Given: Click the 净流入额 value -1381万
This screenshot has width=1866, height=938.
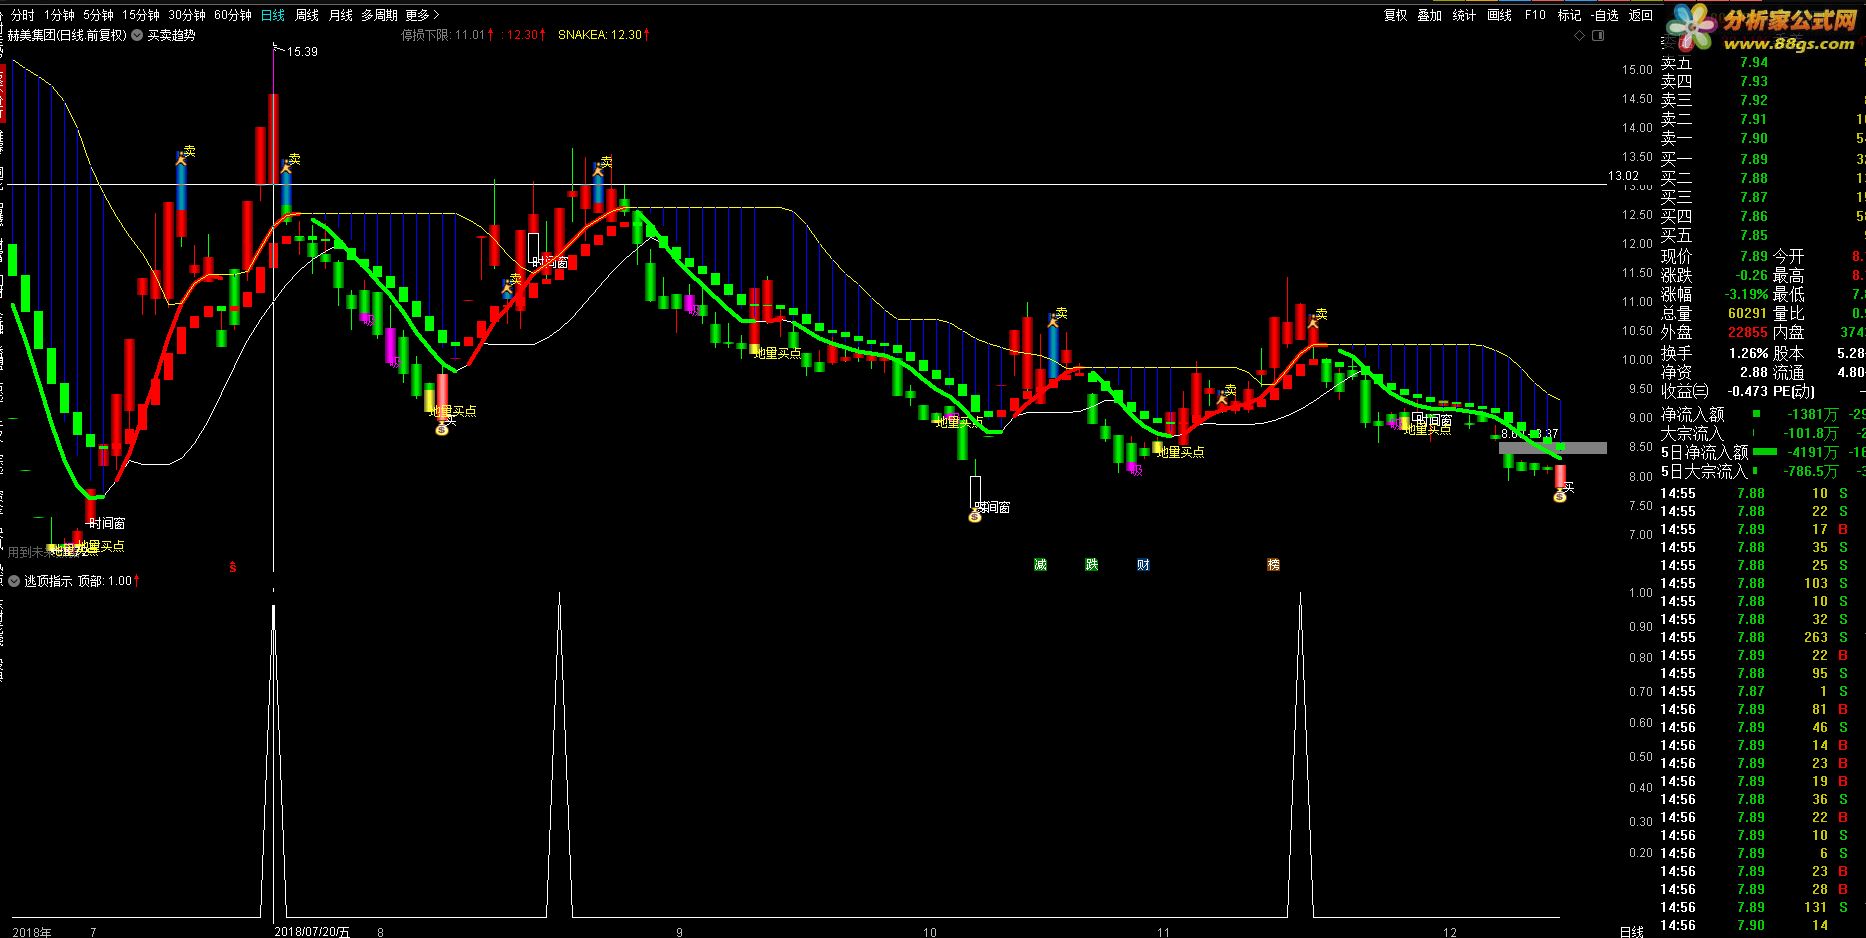Looking at the screenshot, I should click(1812, 414).
